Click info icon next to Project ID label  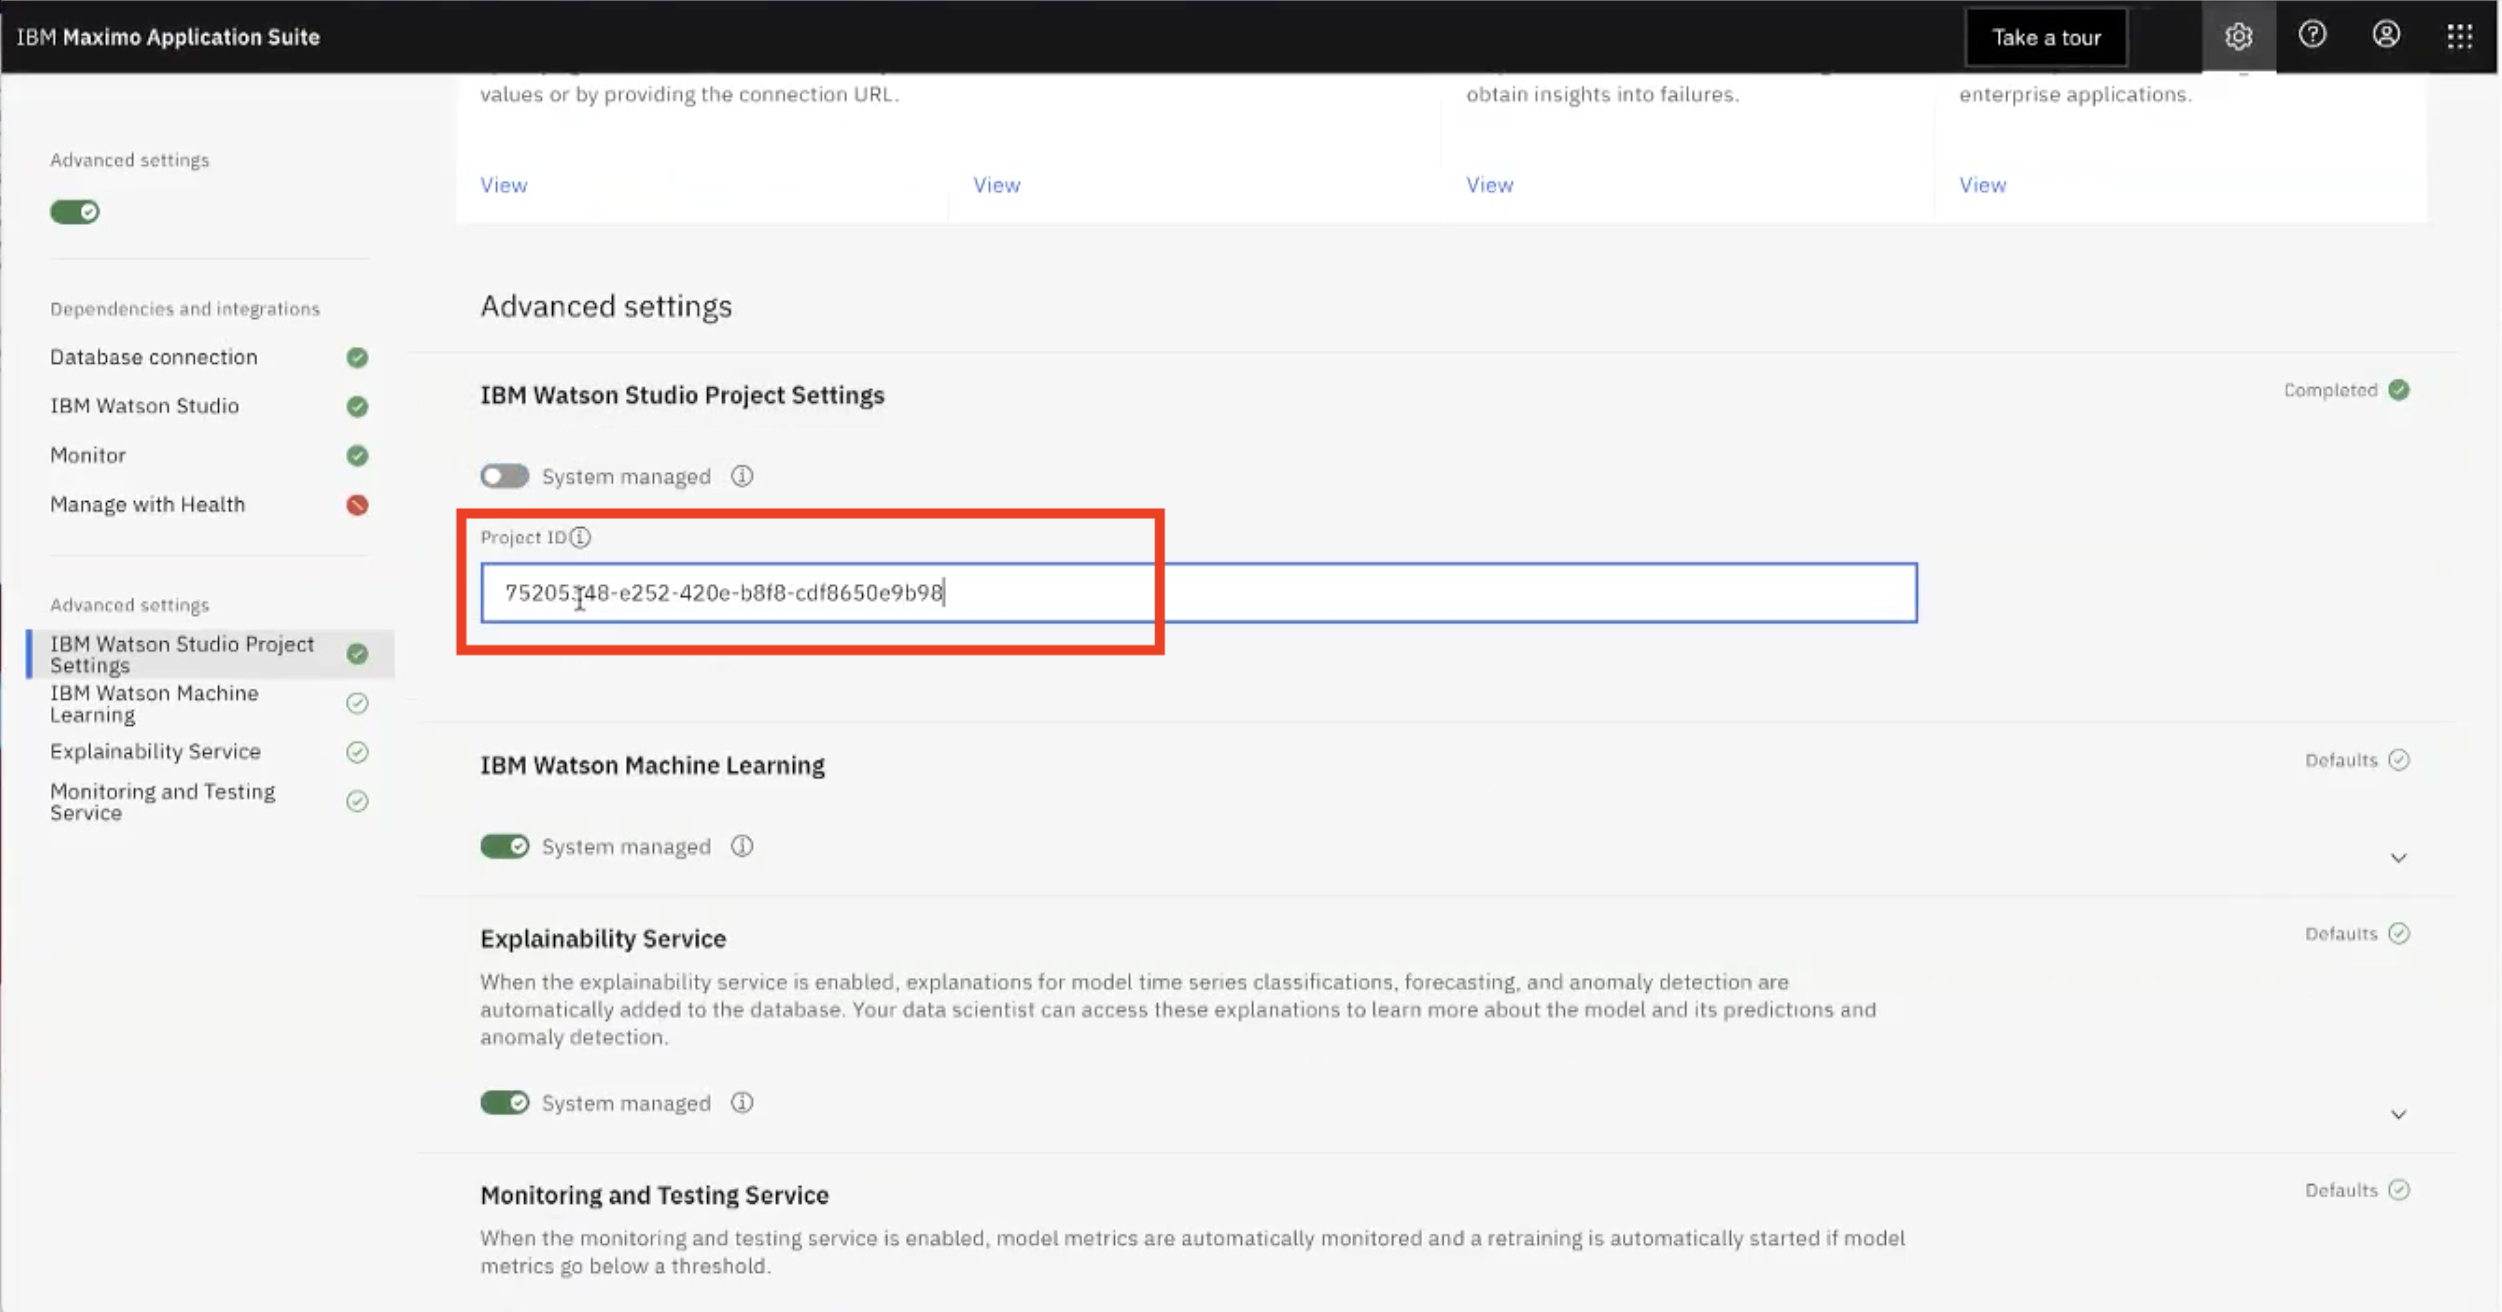pyautogui.click(x=580, y=537)
